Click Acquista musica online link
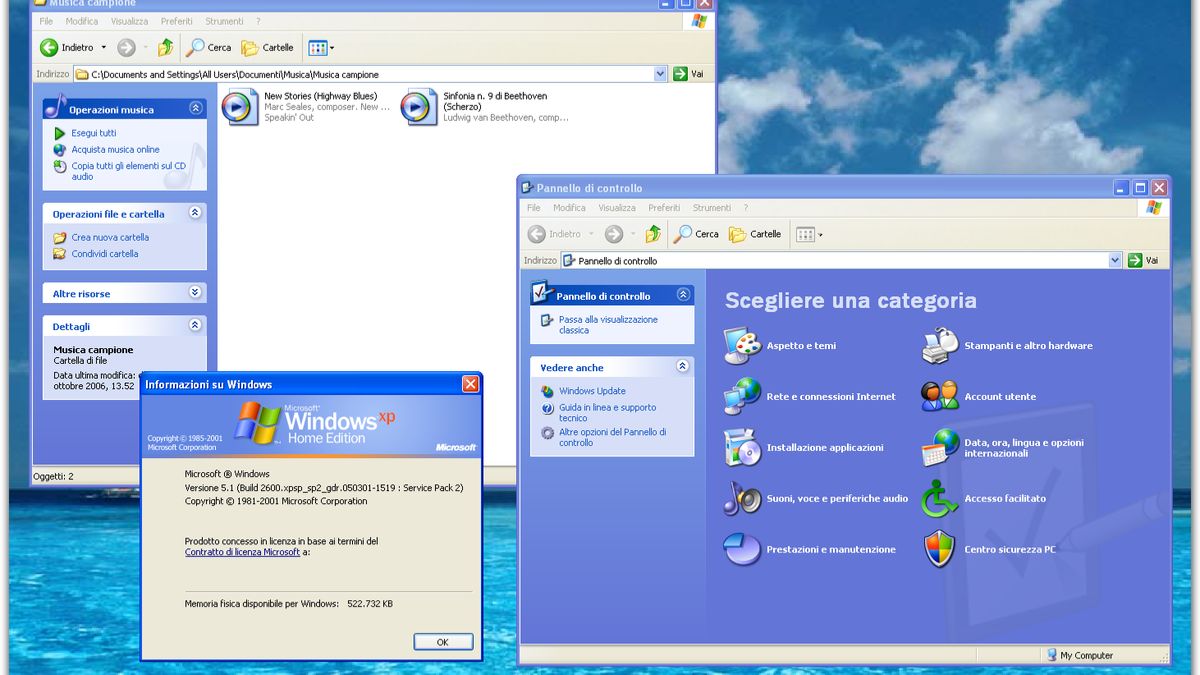 [x=115, y=149]
